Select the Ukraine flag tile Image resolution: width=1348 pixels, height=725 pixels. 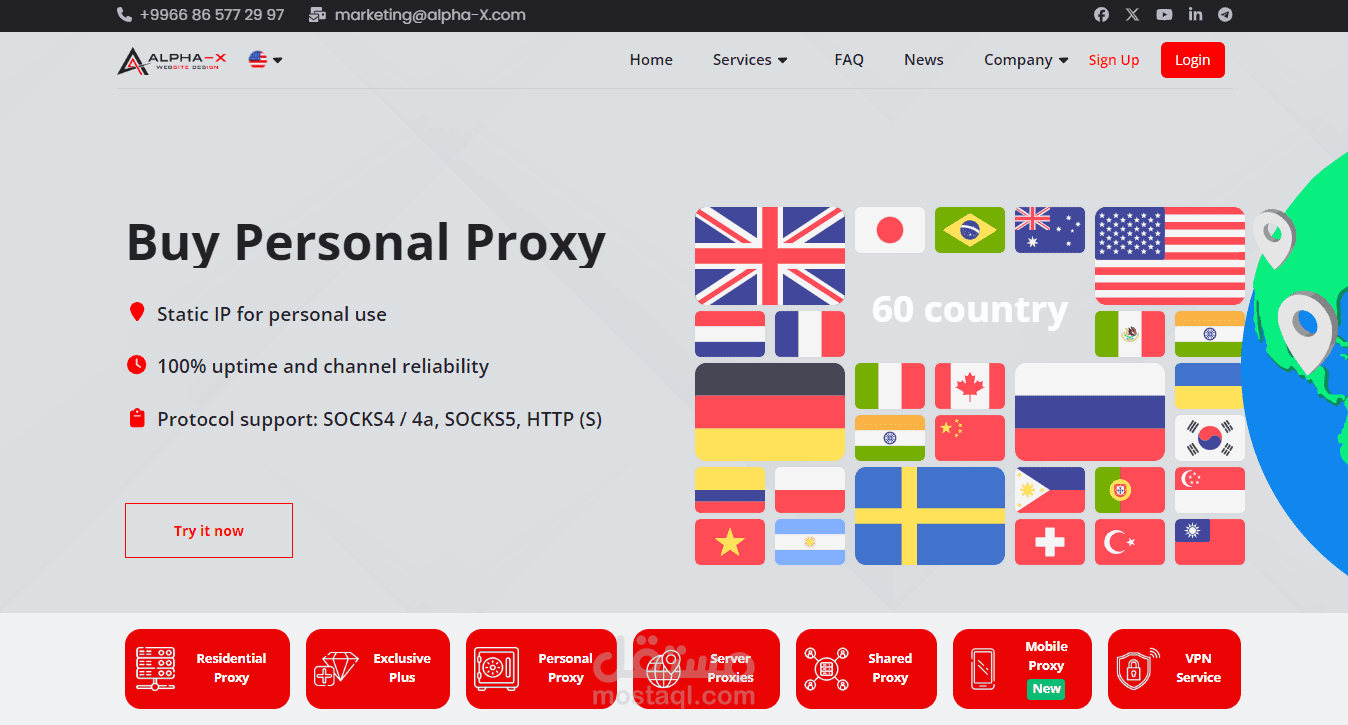tap(1210, 386)
